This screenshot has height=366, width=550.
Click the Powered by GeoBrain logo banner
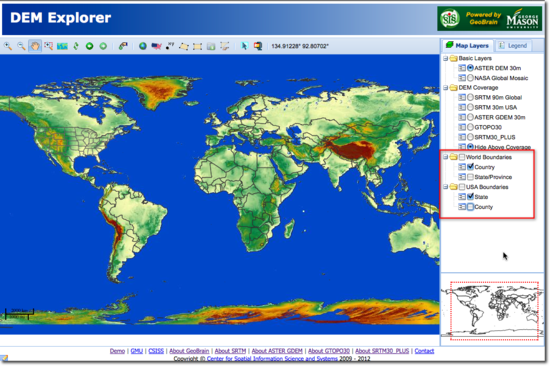(489, 18)
